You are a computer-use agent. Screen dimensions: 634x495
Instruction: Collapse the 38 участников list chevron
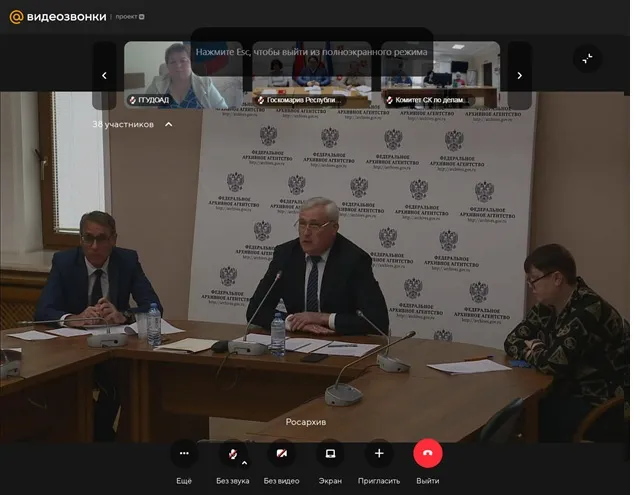(x=169, y=125)
